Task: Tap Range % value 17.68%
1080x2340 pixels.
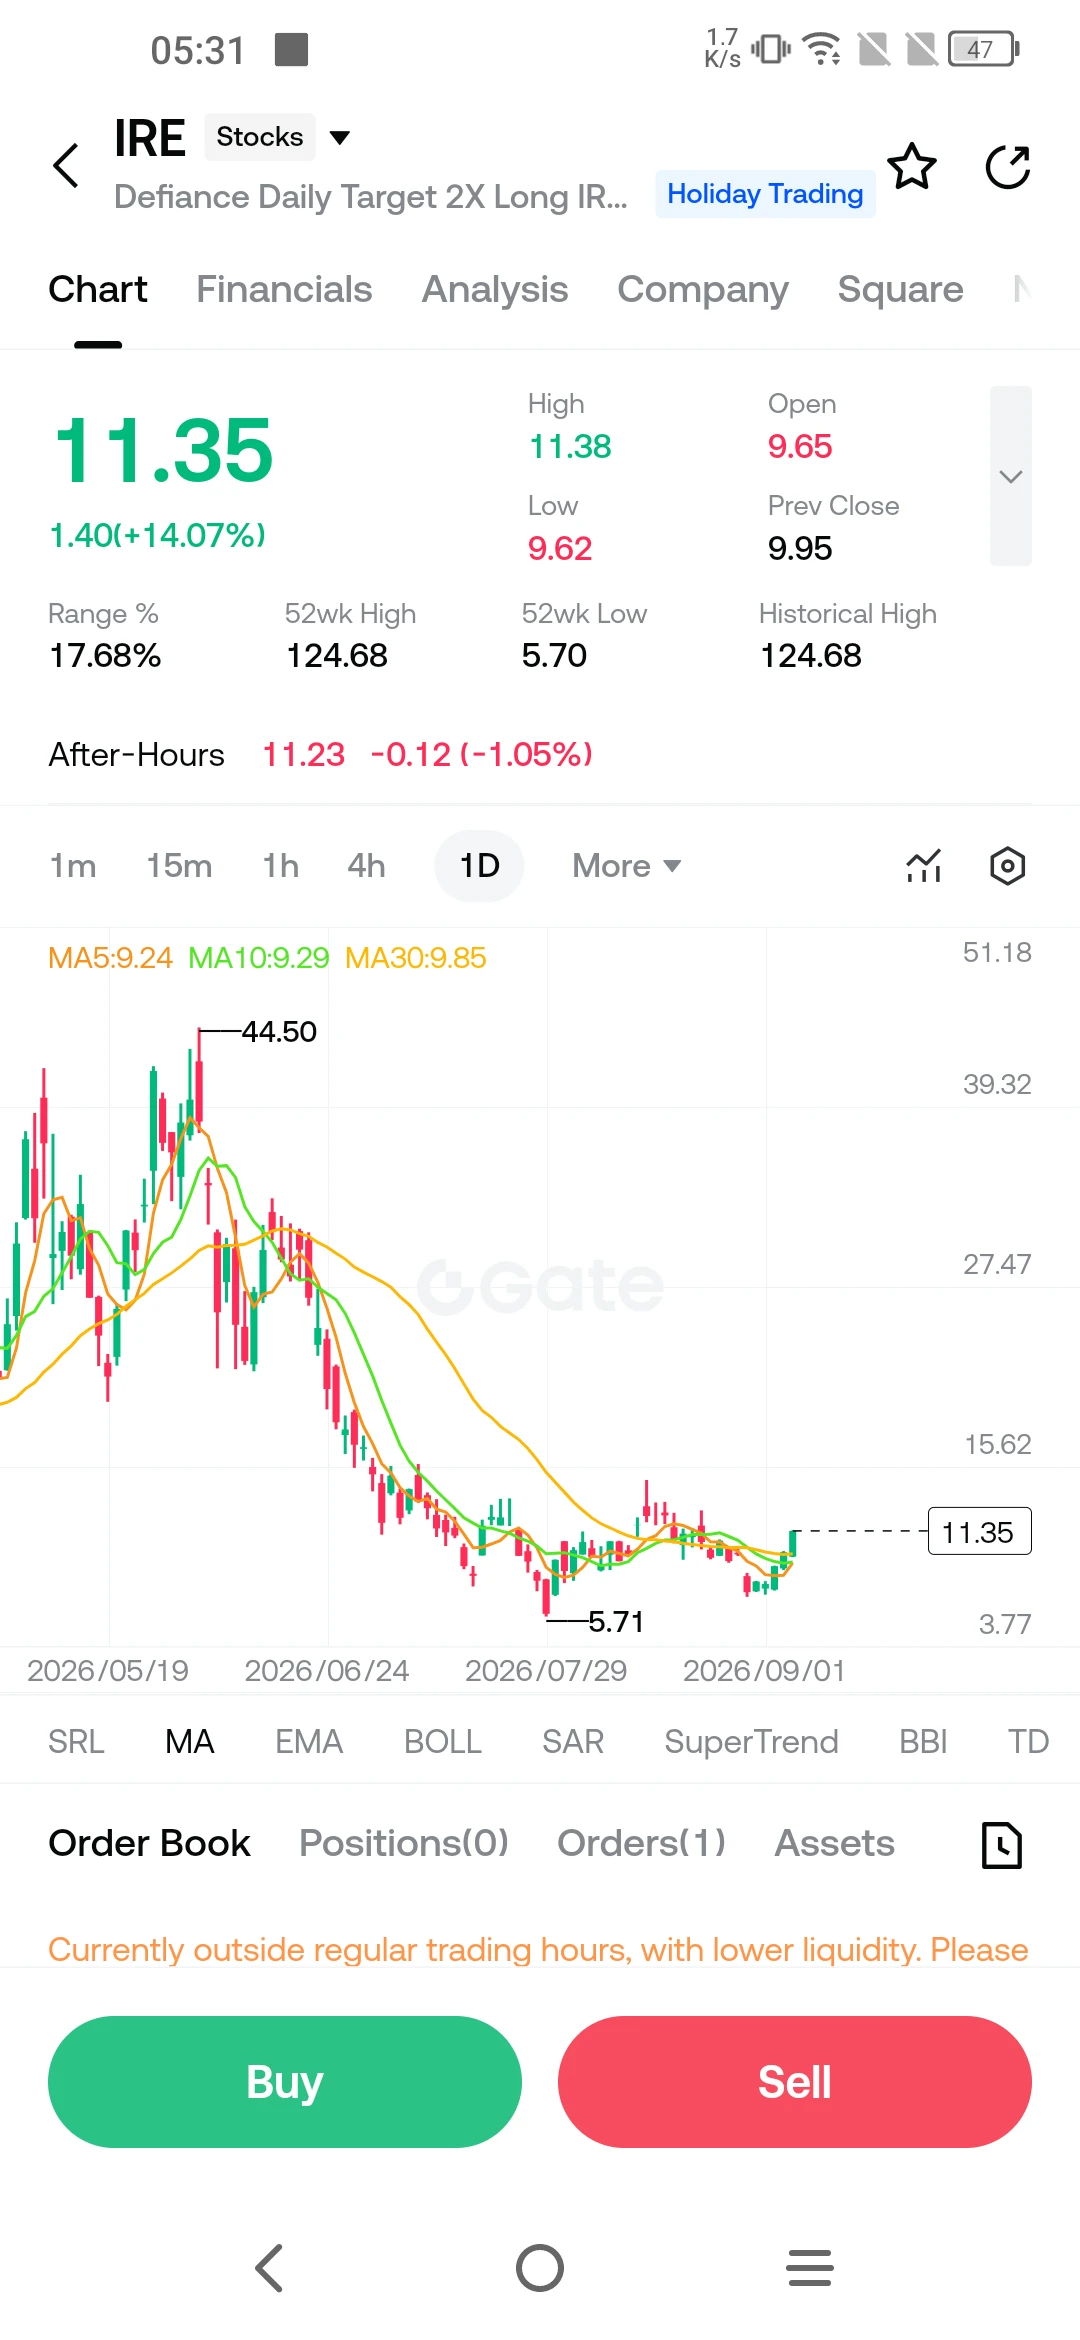Action: pos(105,656)
